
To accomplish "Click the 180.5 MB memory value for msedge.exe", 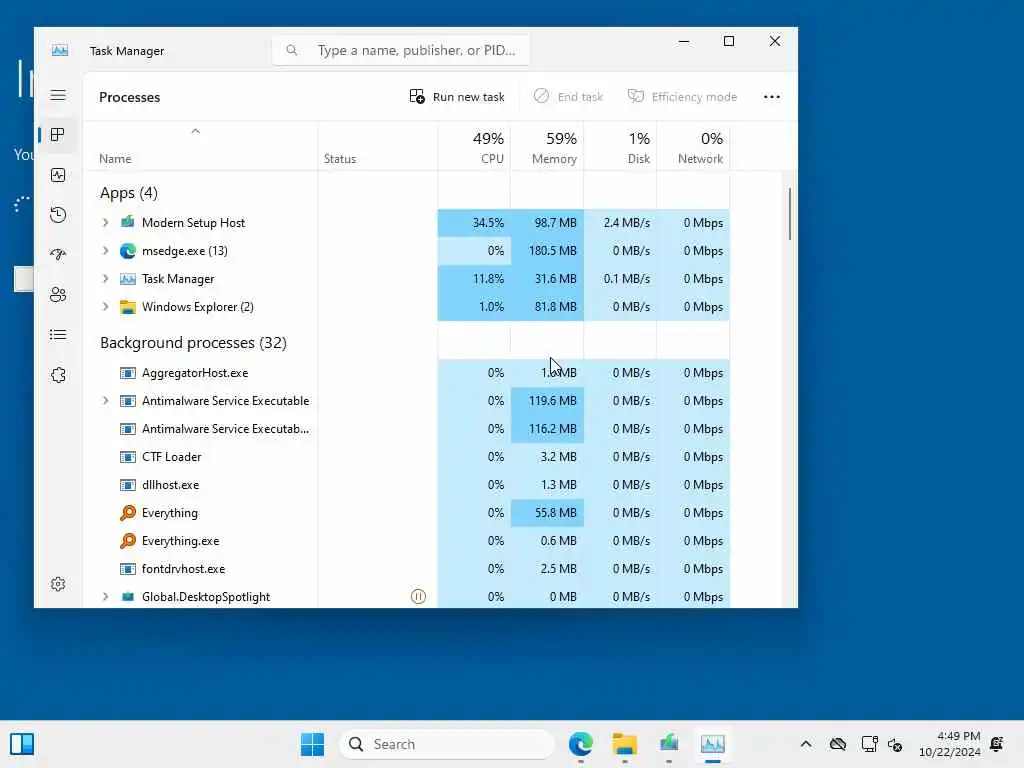I will [x=552, y=251].
